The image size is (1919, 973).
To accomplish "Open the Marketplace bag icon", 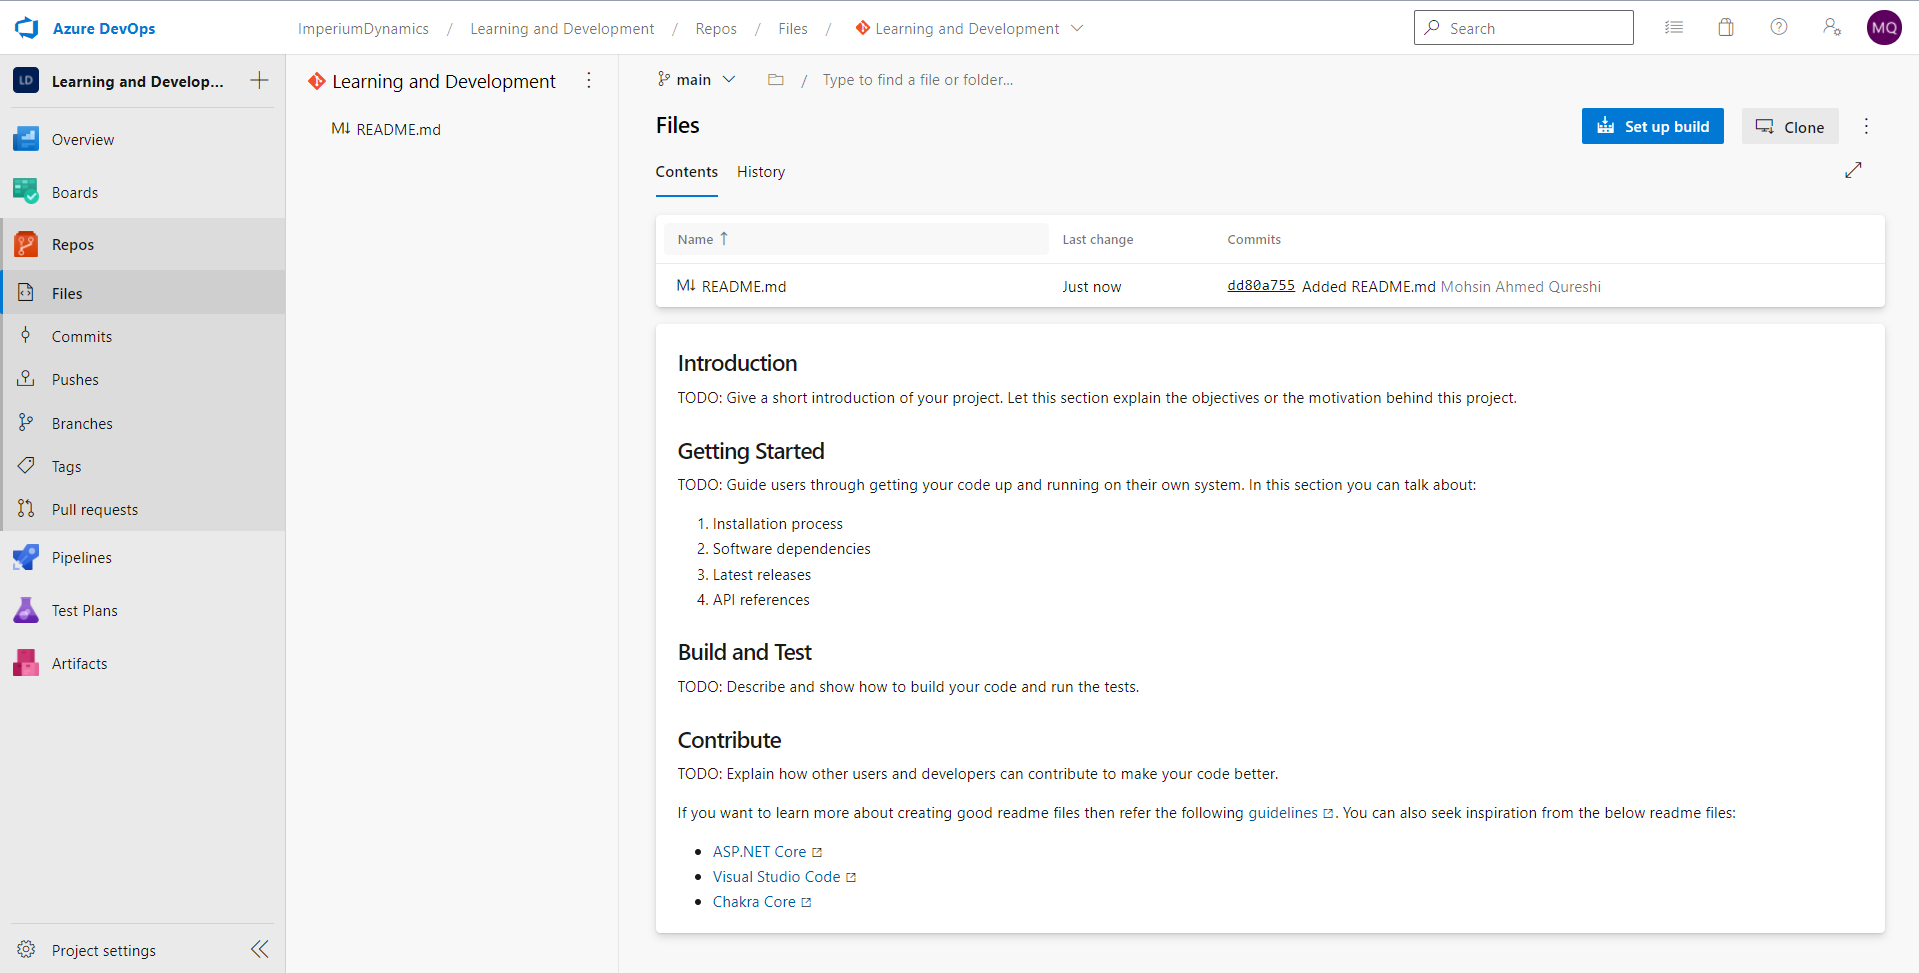I will pyautogui.click(x=1726, y=27).
